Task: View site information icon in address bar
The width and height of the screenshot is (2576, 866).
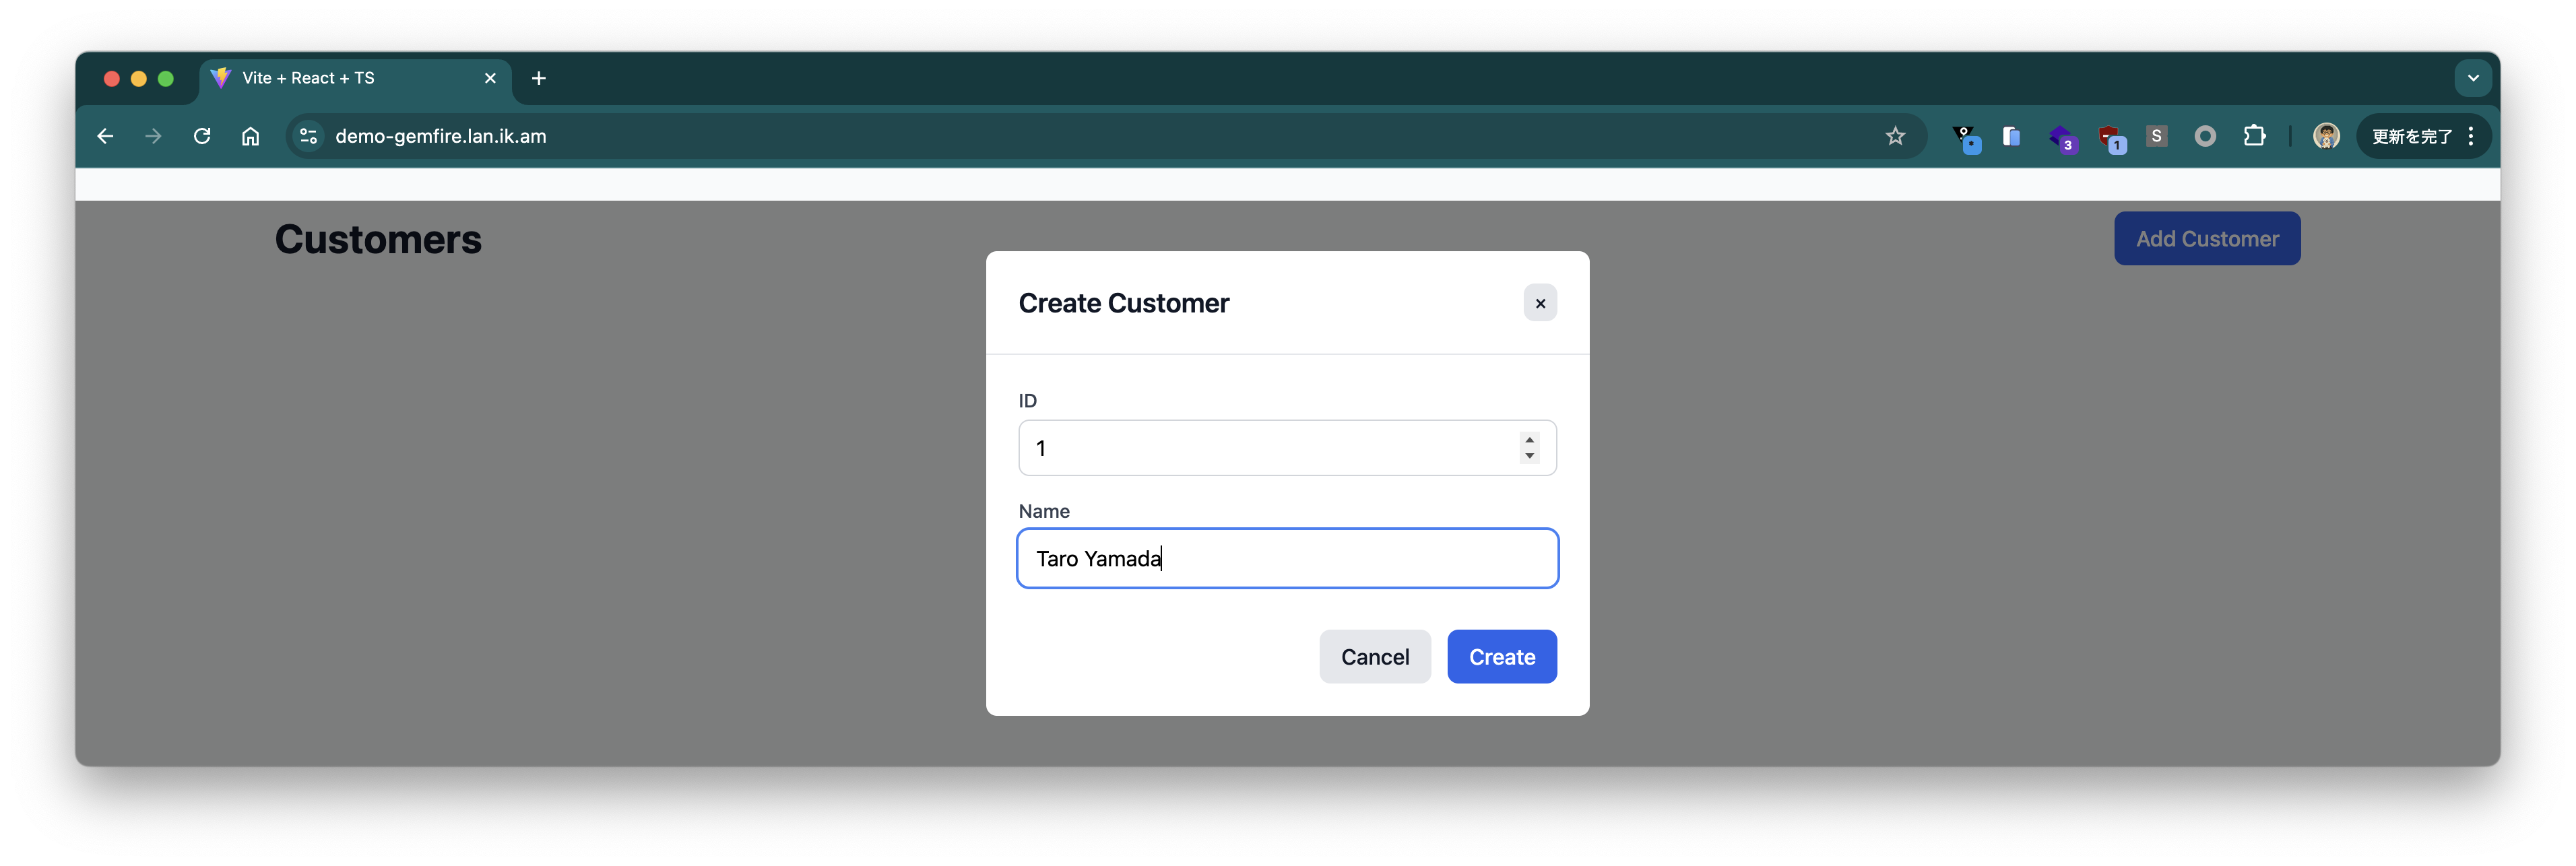Action: point(309,136)
